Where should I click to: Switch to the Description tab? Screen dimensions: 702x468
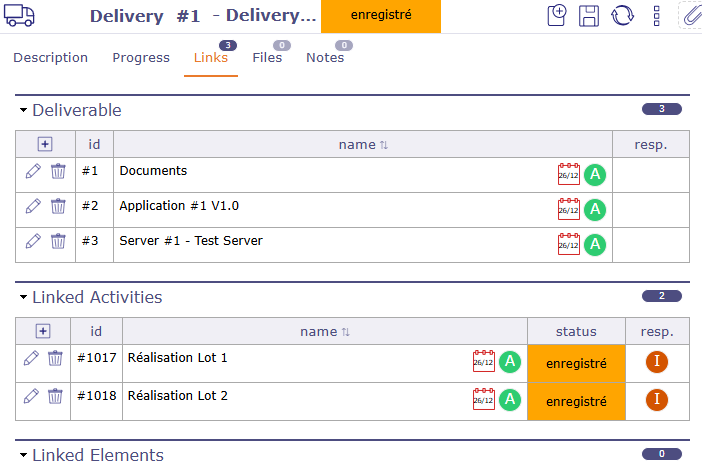[50, 58]
